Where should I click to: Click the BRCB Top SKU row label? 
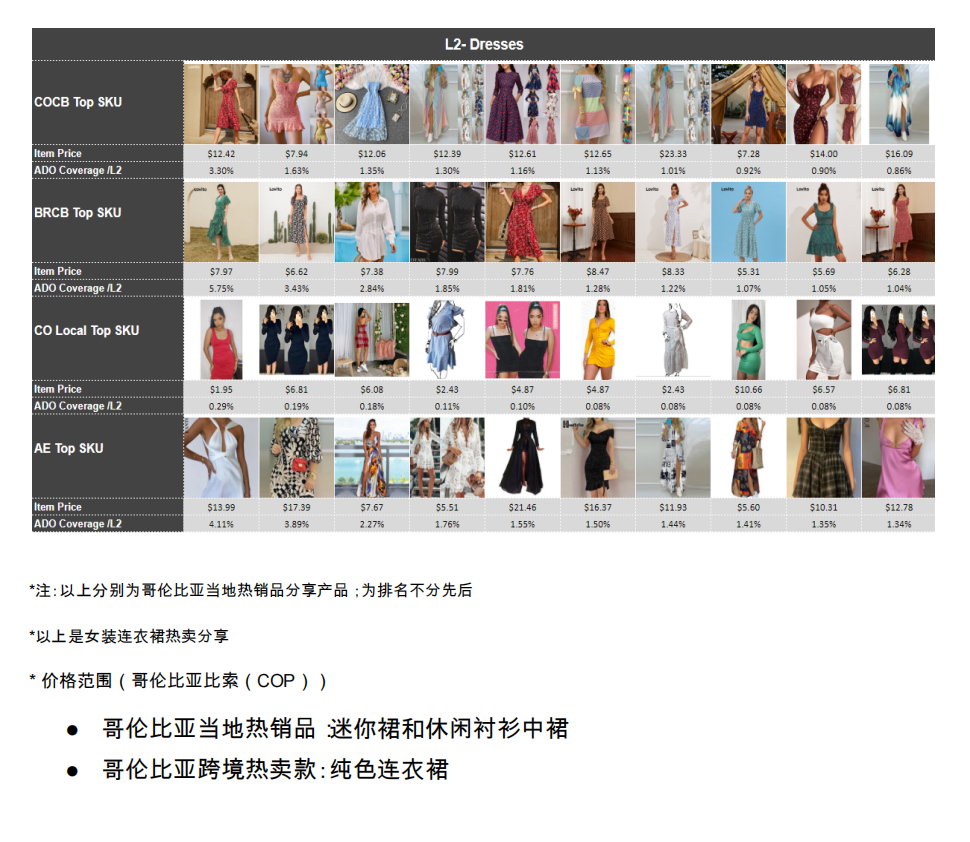click(x=77, y=212)
